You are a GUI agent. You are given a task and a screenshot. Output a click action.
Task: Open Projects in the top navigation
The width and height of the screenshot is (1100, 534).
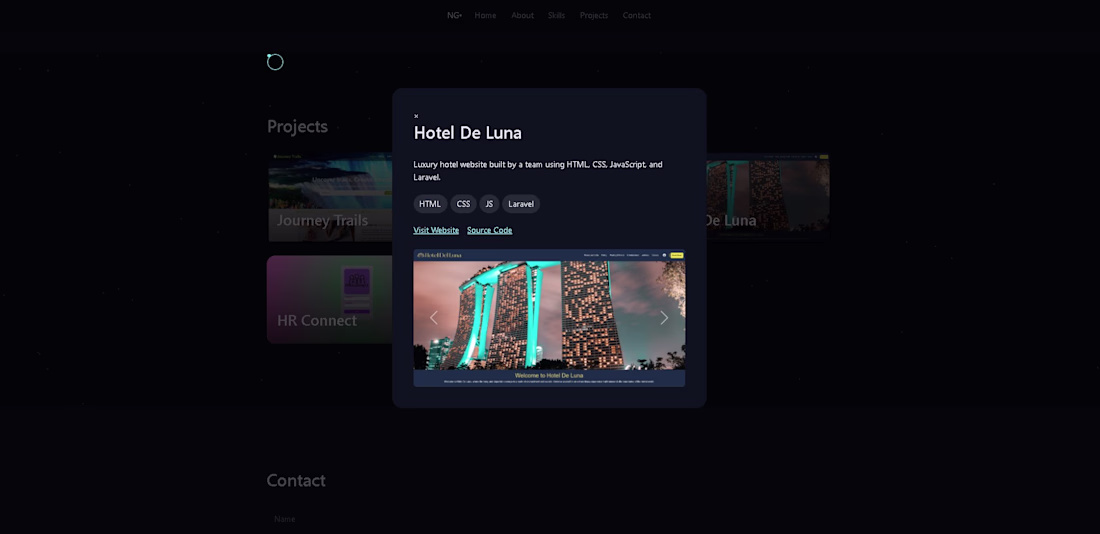pos(593,15)
